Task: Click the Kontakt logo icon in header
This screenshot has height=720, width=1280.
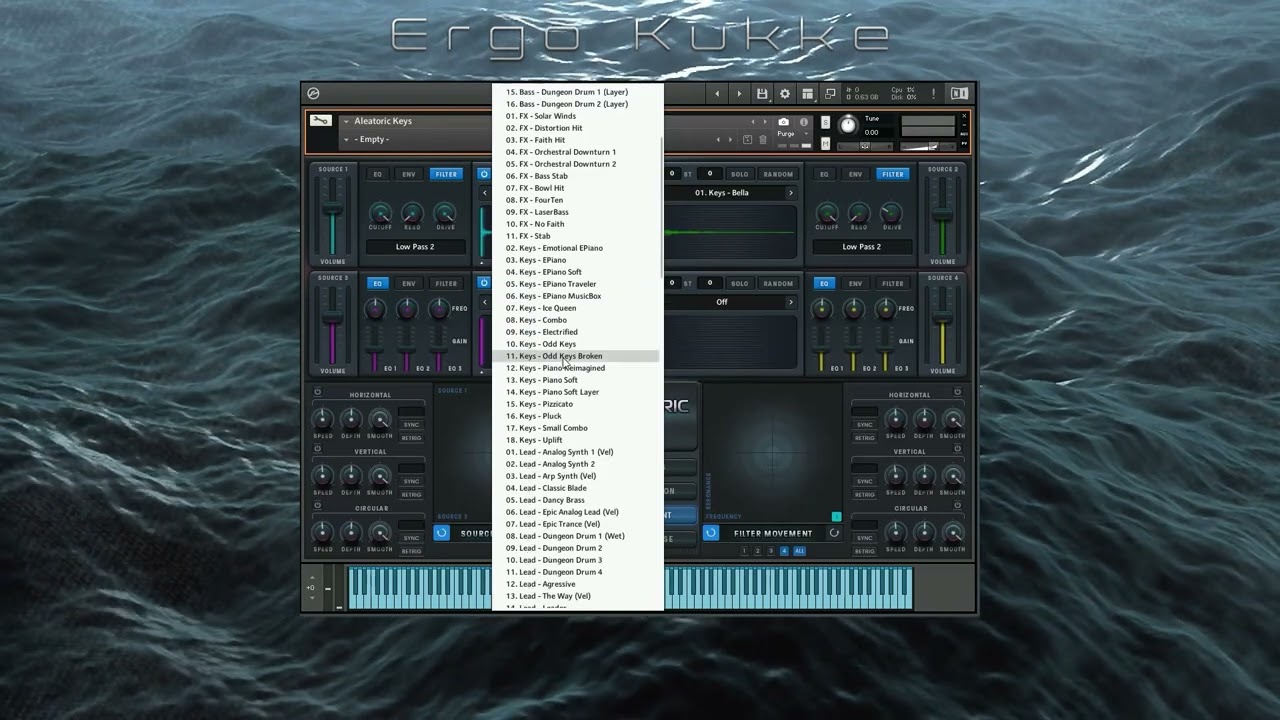Action: pyautogui.click(x=313, y=94)
